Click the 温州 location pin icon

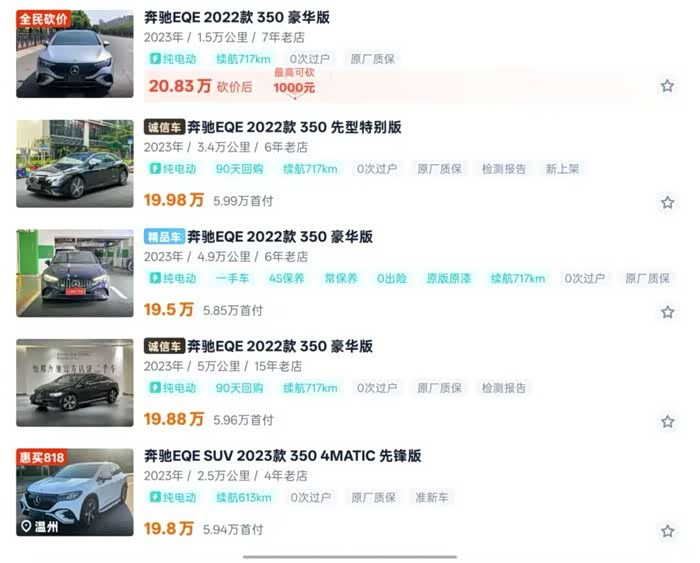(26, 526)
